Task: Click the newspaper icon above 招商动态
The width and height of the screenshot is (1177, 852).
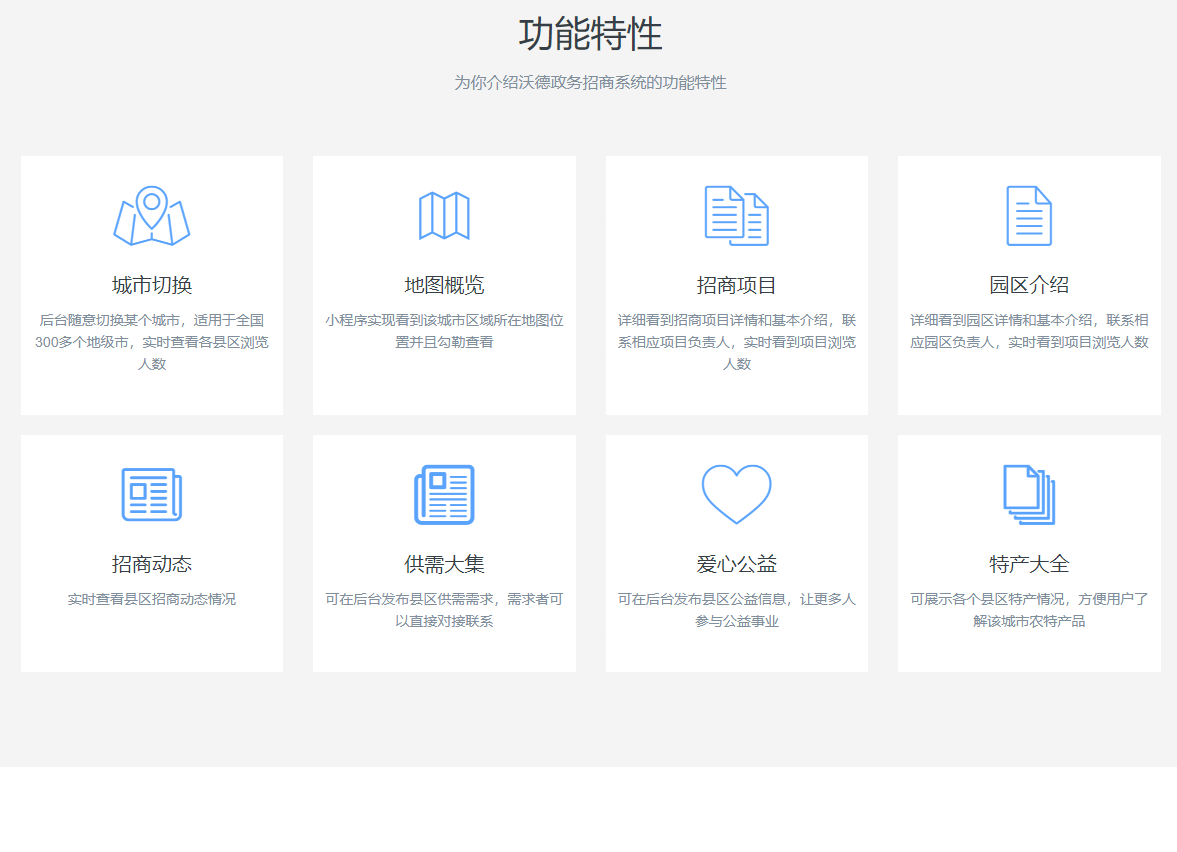Action: click(x=152, y=495)
